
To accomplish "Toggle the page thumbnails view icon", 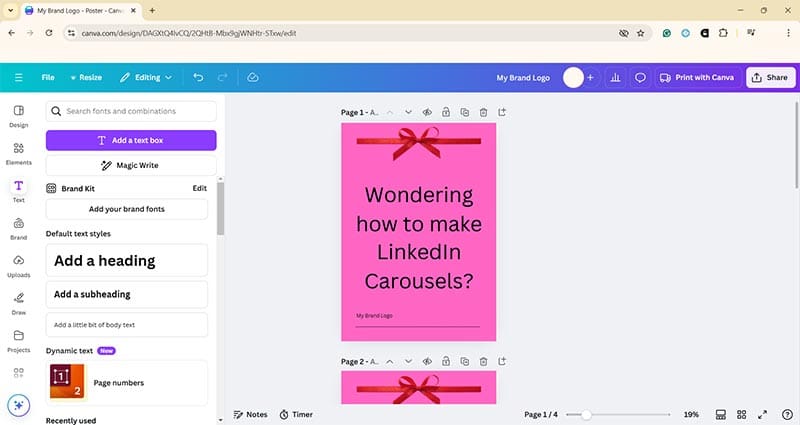I will click(720, 414).
